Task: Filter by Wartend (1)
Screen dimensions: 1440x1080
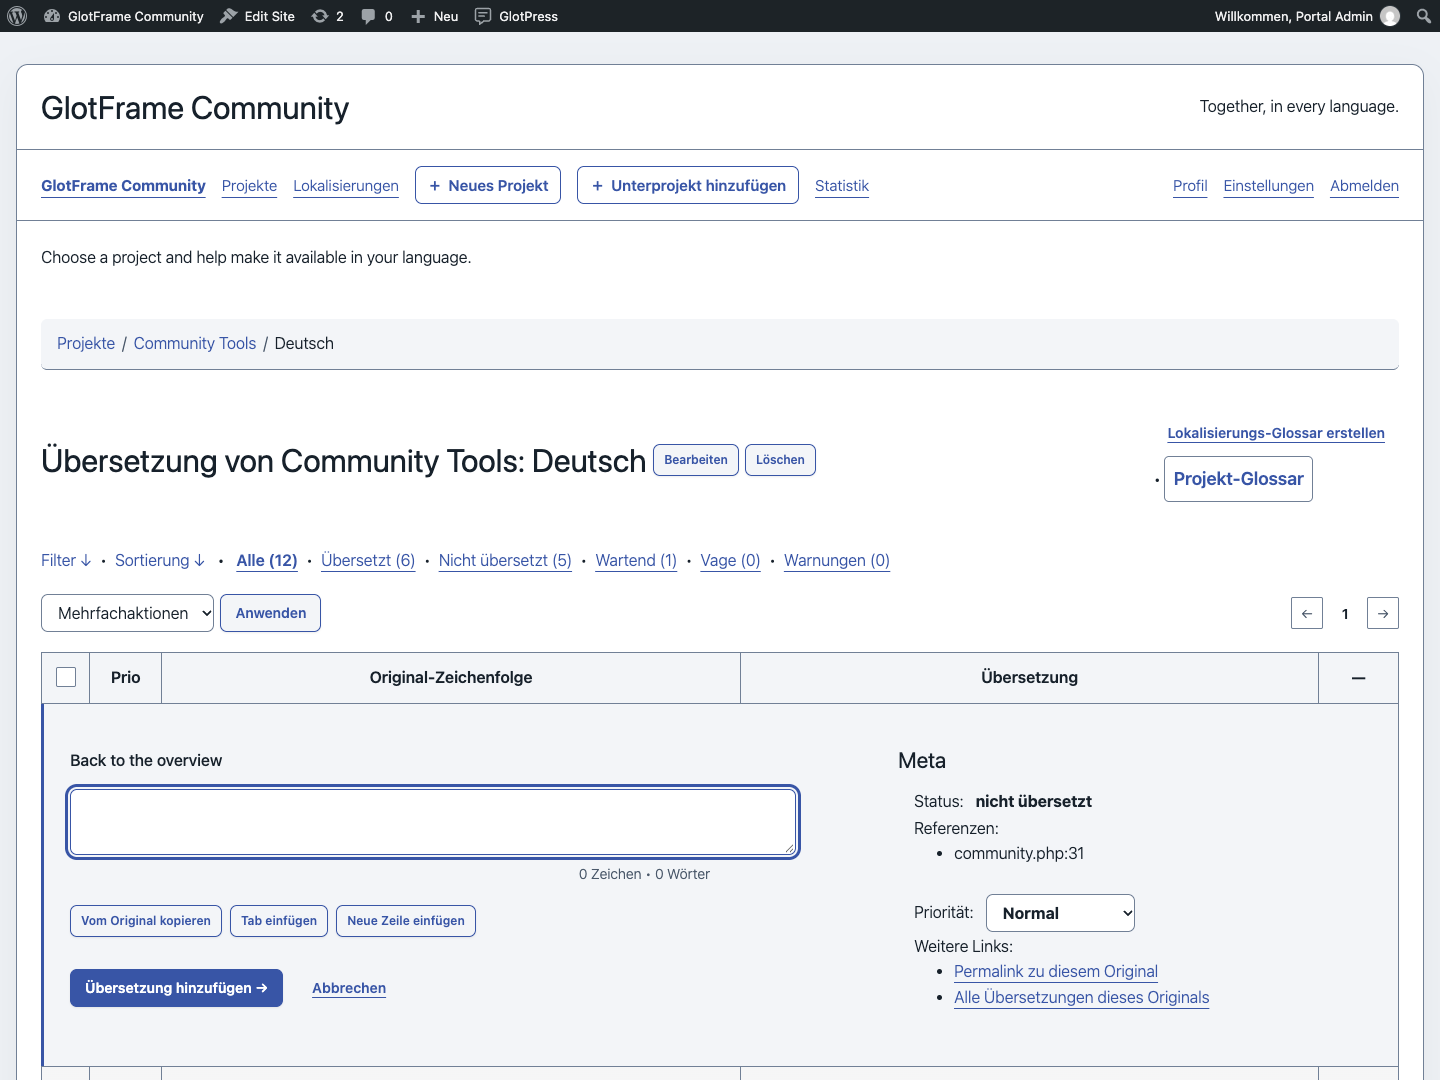Action: point(636,560)
